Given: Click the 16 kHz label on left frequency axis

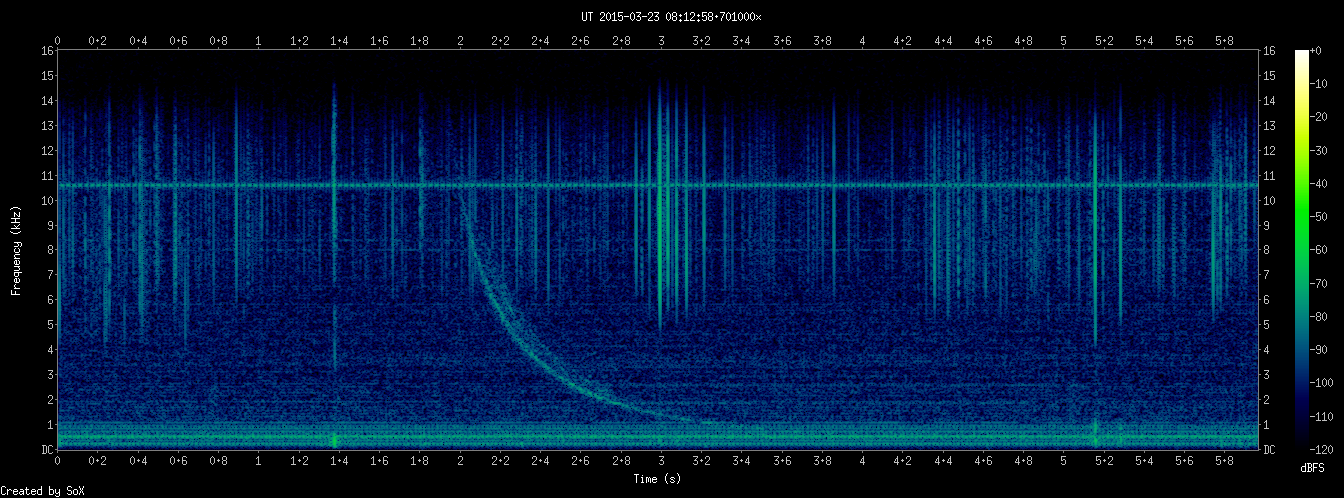Looking at the screenshot, I should 47,51.
